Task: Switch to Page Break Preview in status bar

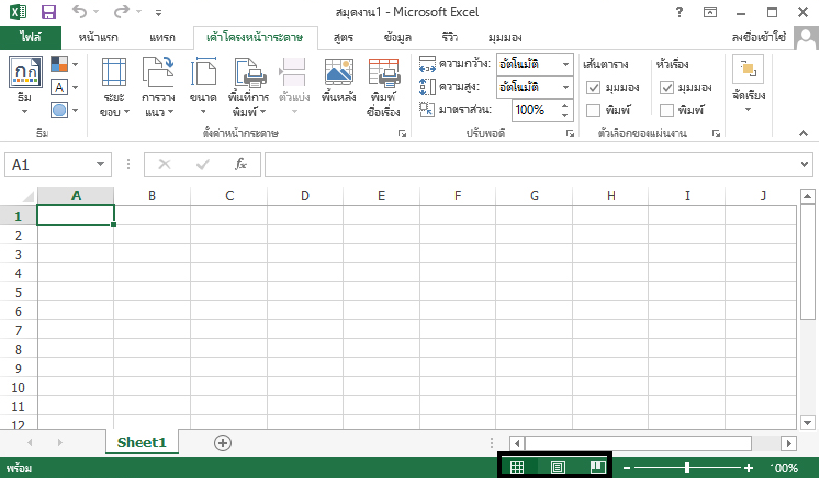Action: click(x=598, y=467)
